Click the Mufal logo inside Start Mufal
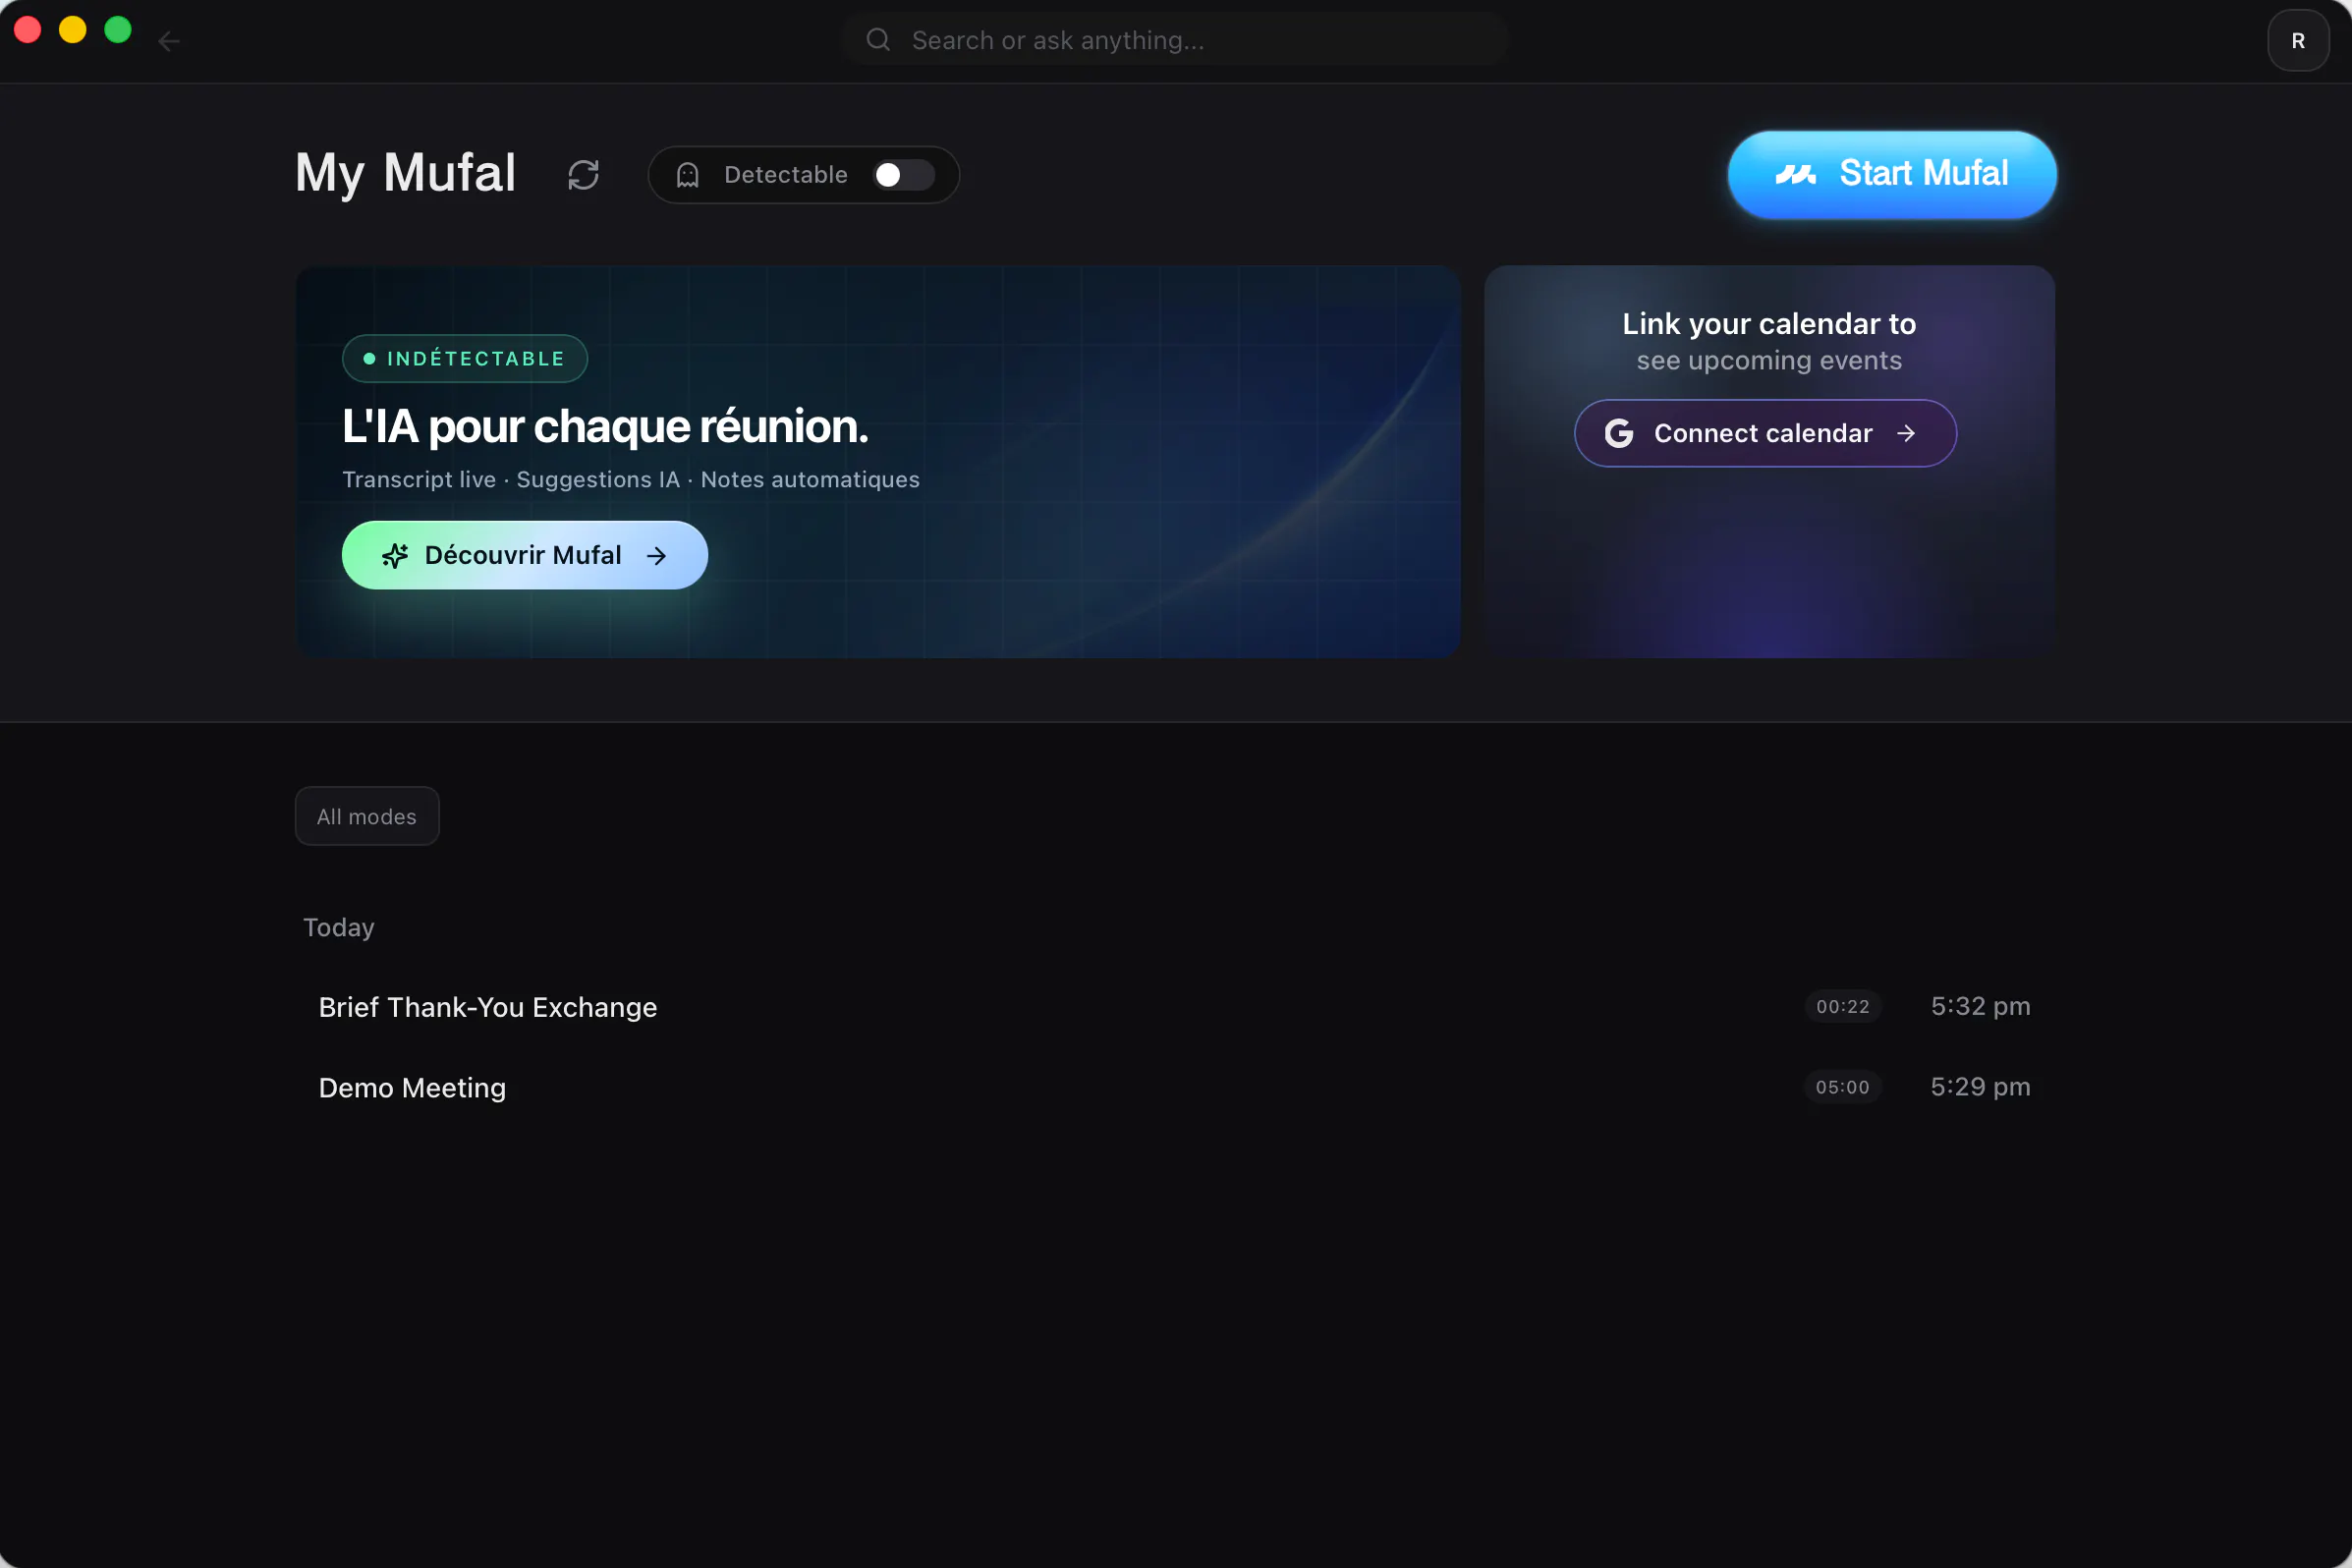This screenshot has height=1568, width=2352. click(1796, 174)
